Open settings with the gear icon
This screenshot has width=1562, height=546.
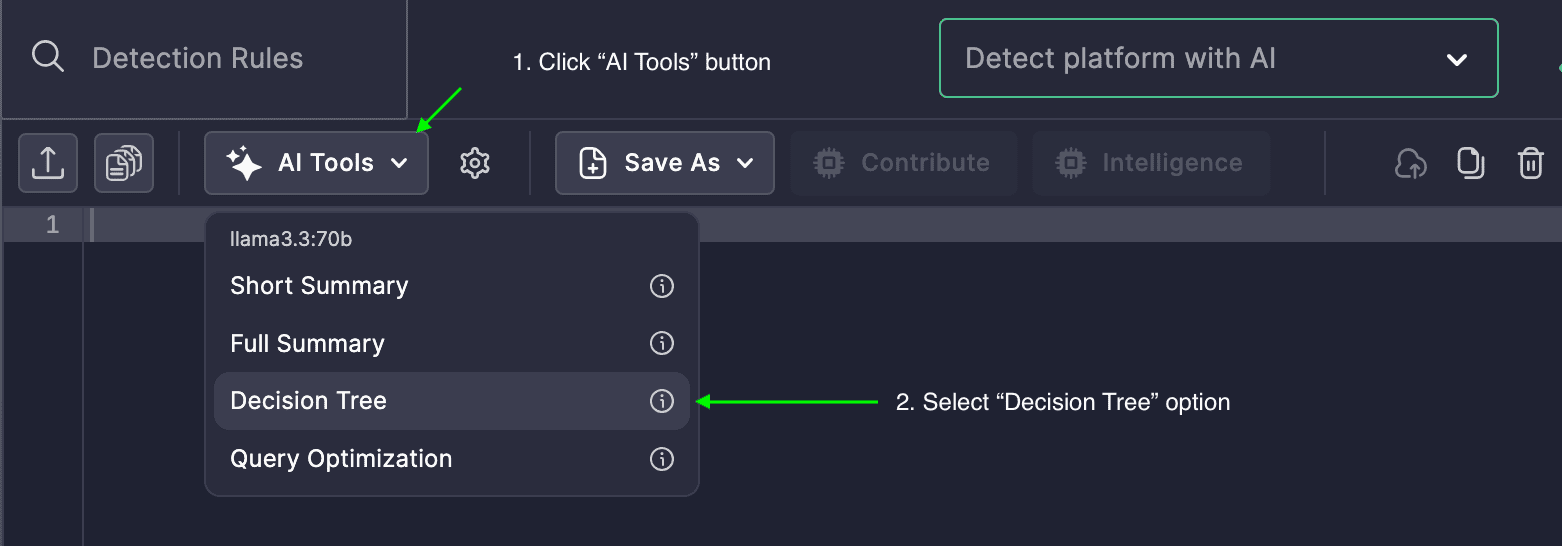(x=474, y=163)
